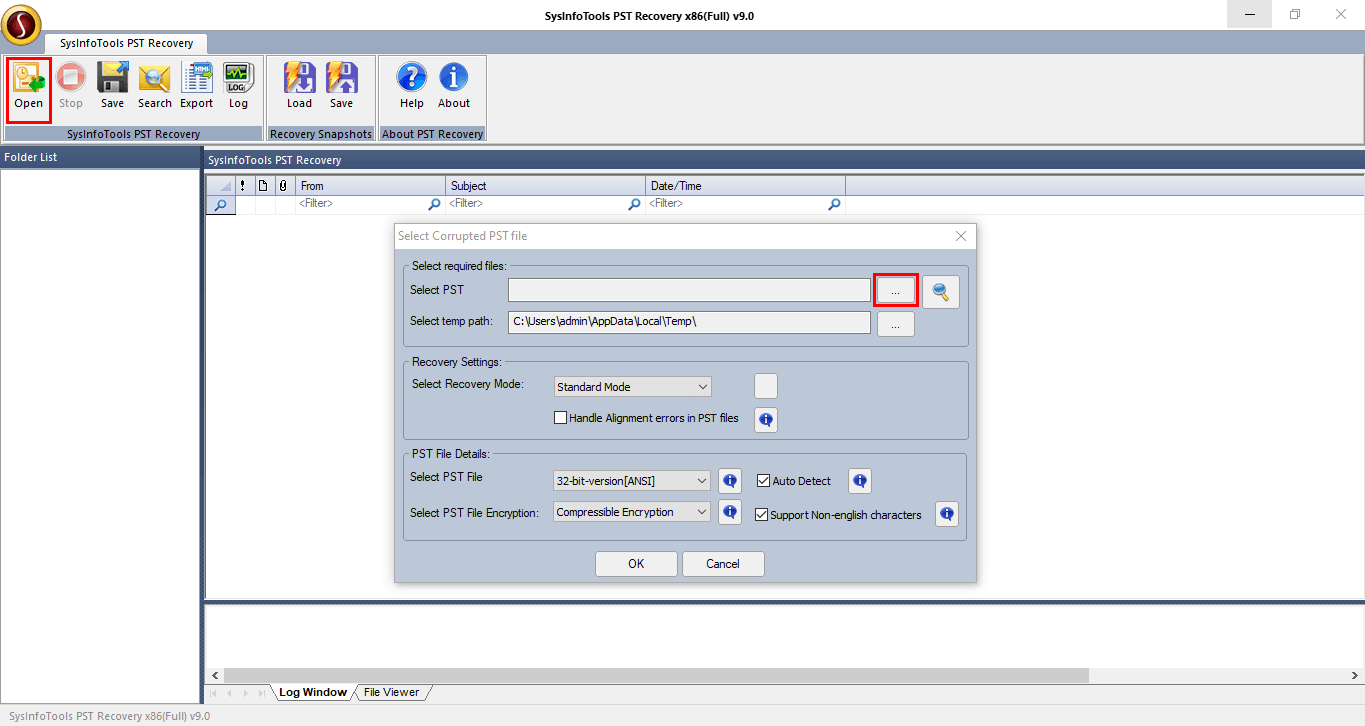This screenshot has height=726, width=1365.
Task: Click the Stop recovery icon
Action: (71, 86)
